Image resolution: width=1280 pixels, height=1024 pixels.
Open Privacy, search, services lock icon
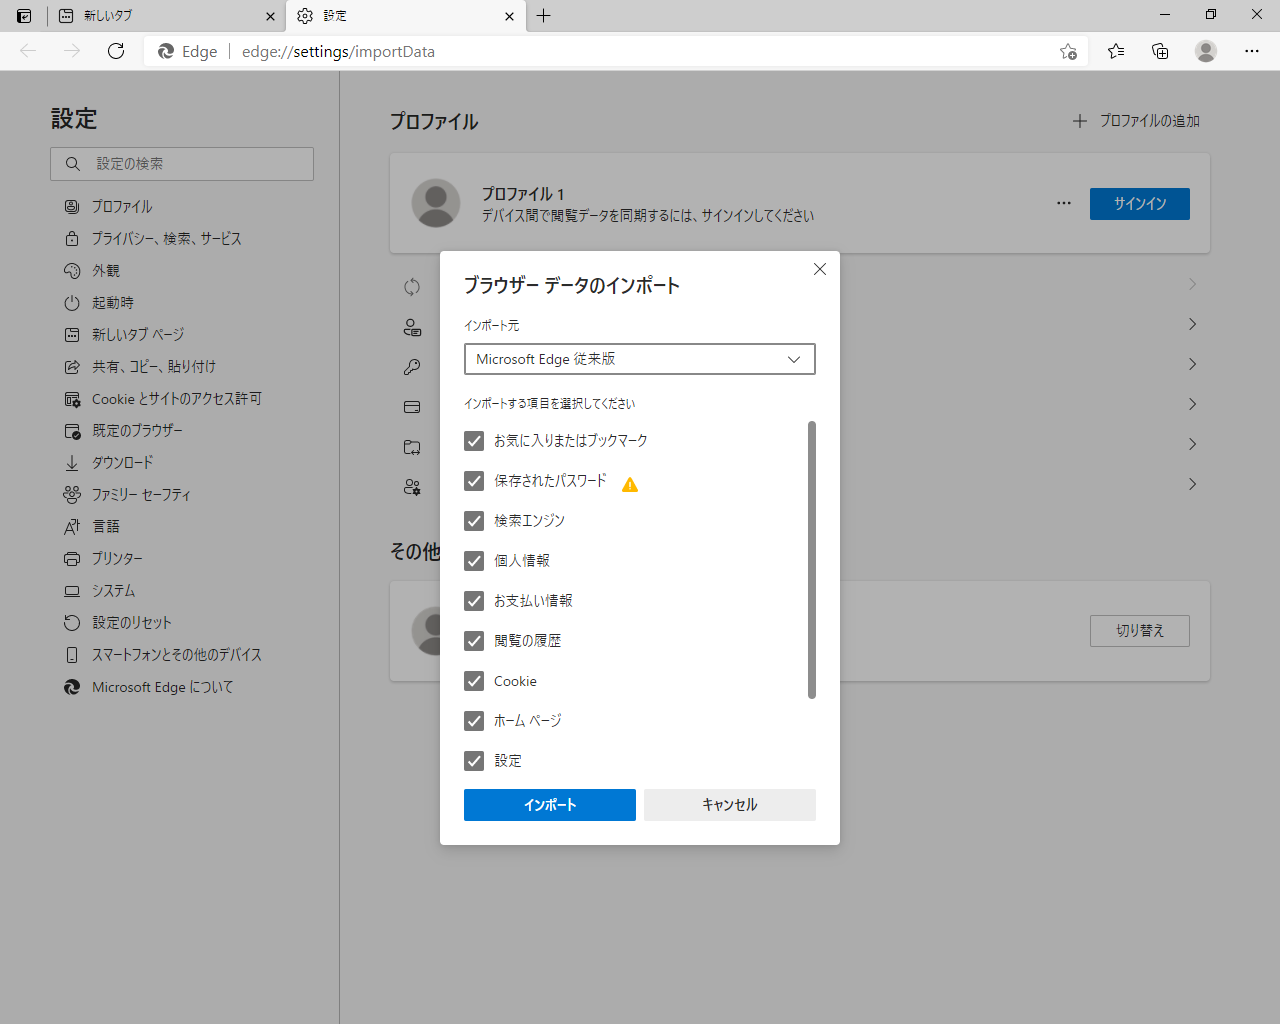point(72,239)
